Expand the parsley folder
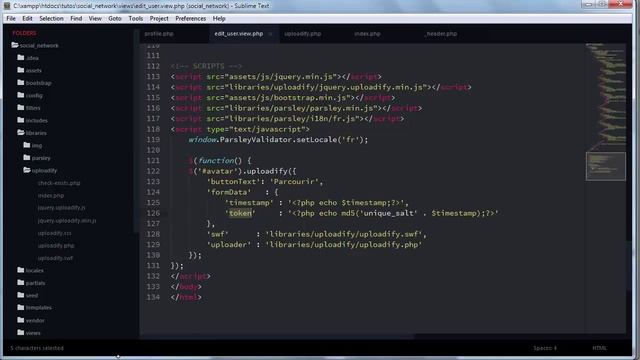 pos(27,158)
